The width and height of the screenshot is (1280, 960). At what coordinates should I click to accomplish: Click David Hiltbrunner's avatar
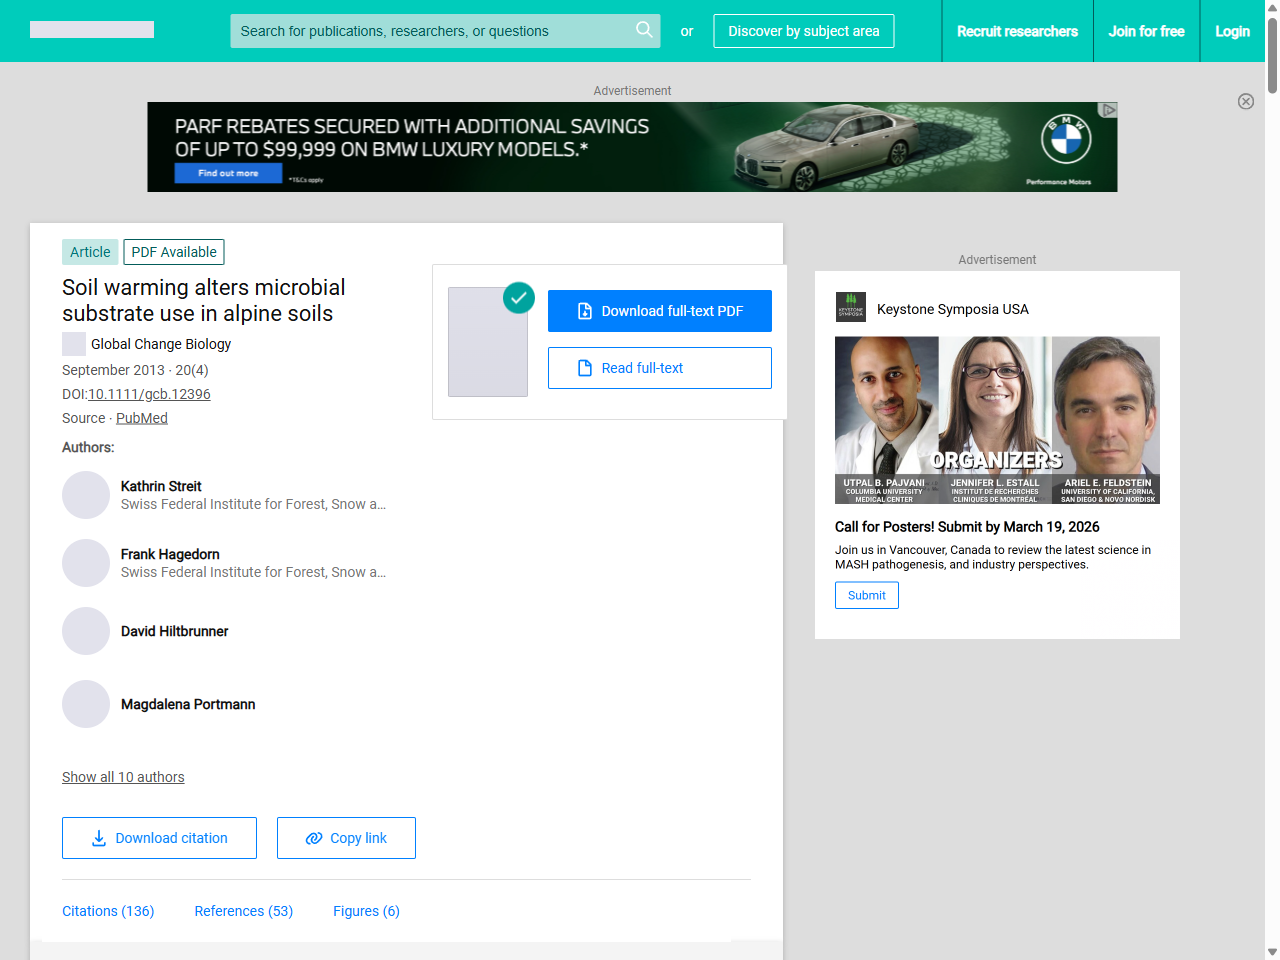click(86, 631)
